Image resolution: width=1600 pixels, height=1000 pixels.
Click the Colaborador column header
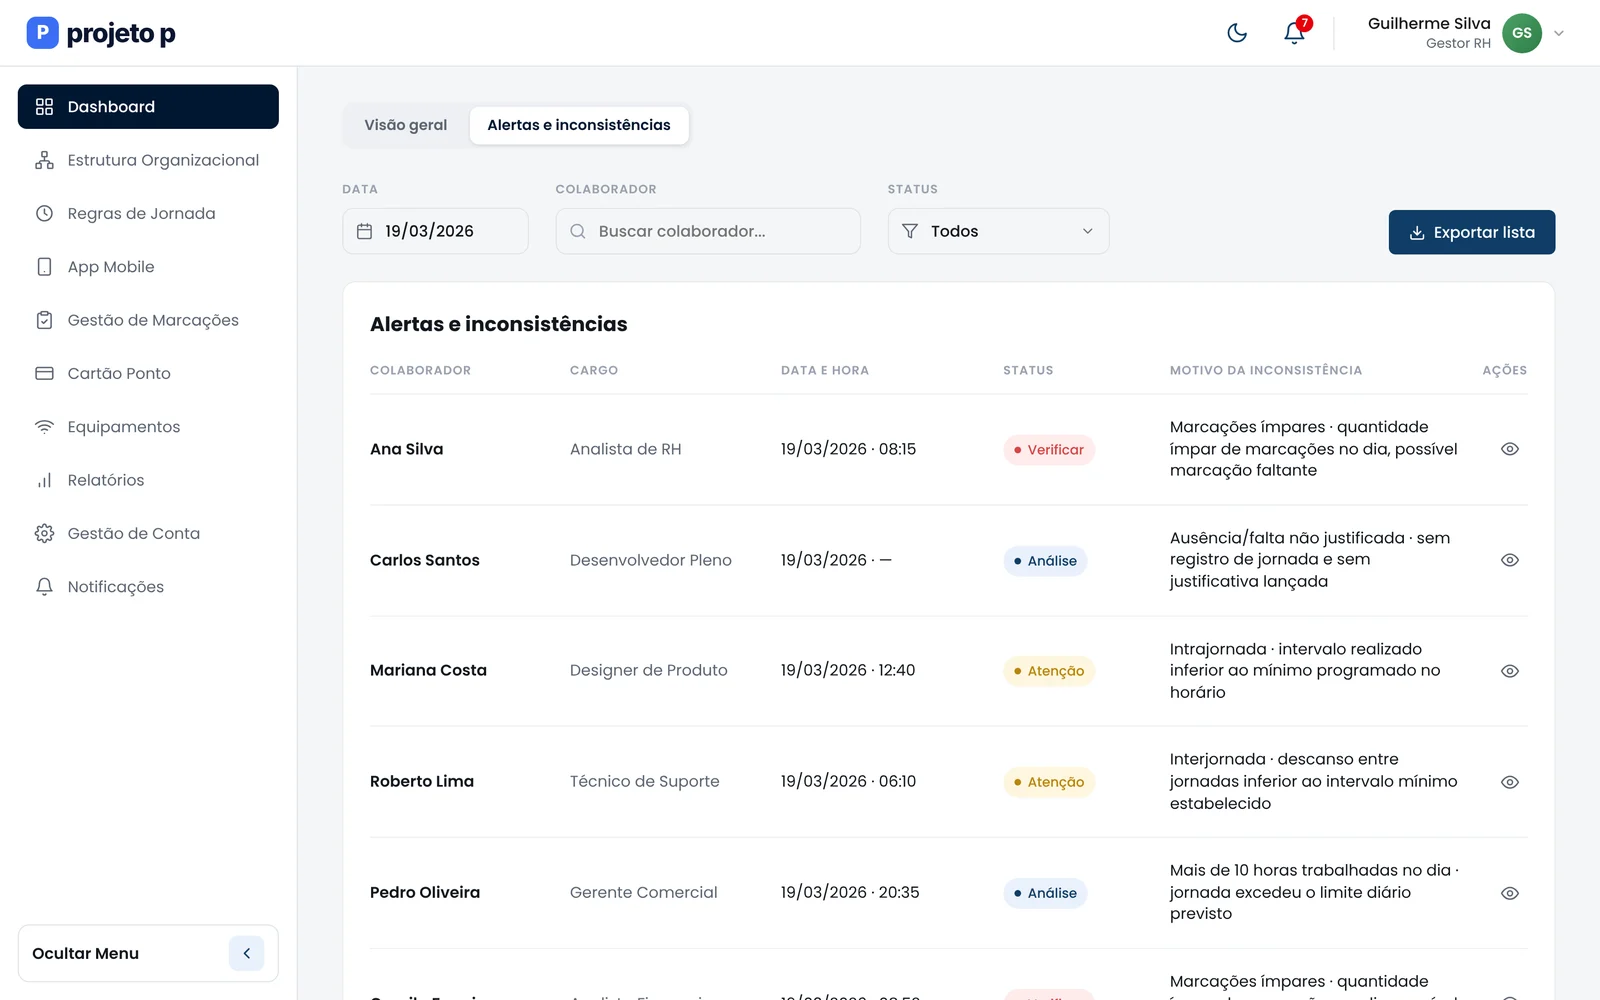[x=420, y=370]
